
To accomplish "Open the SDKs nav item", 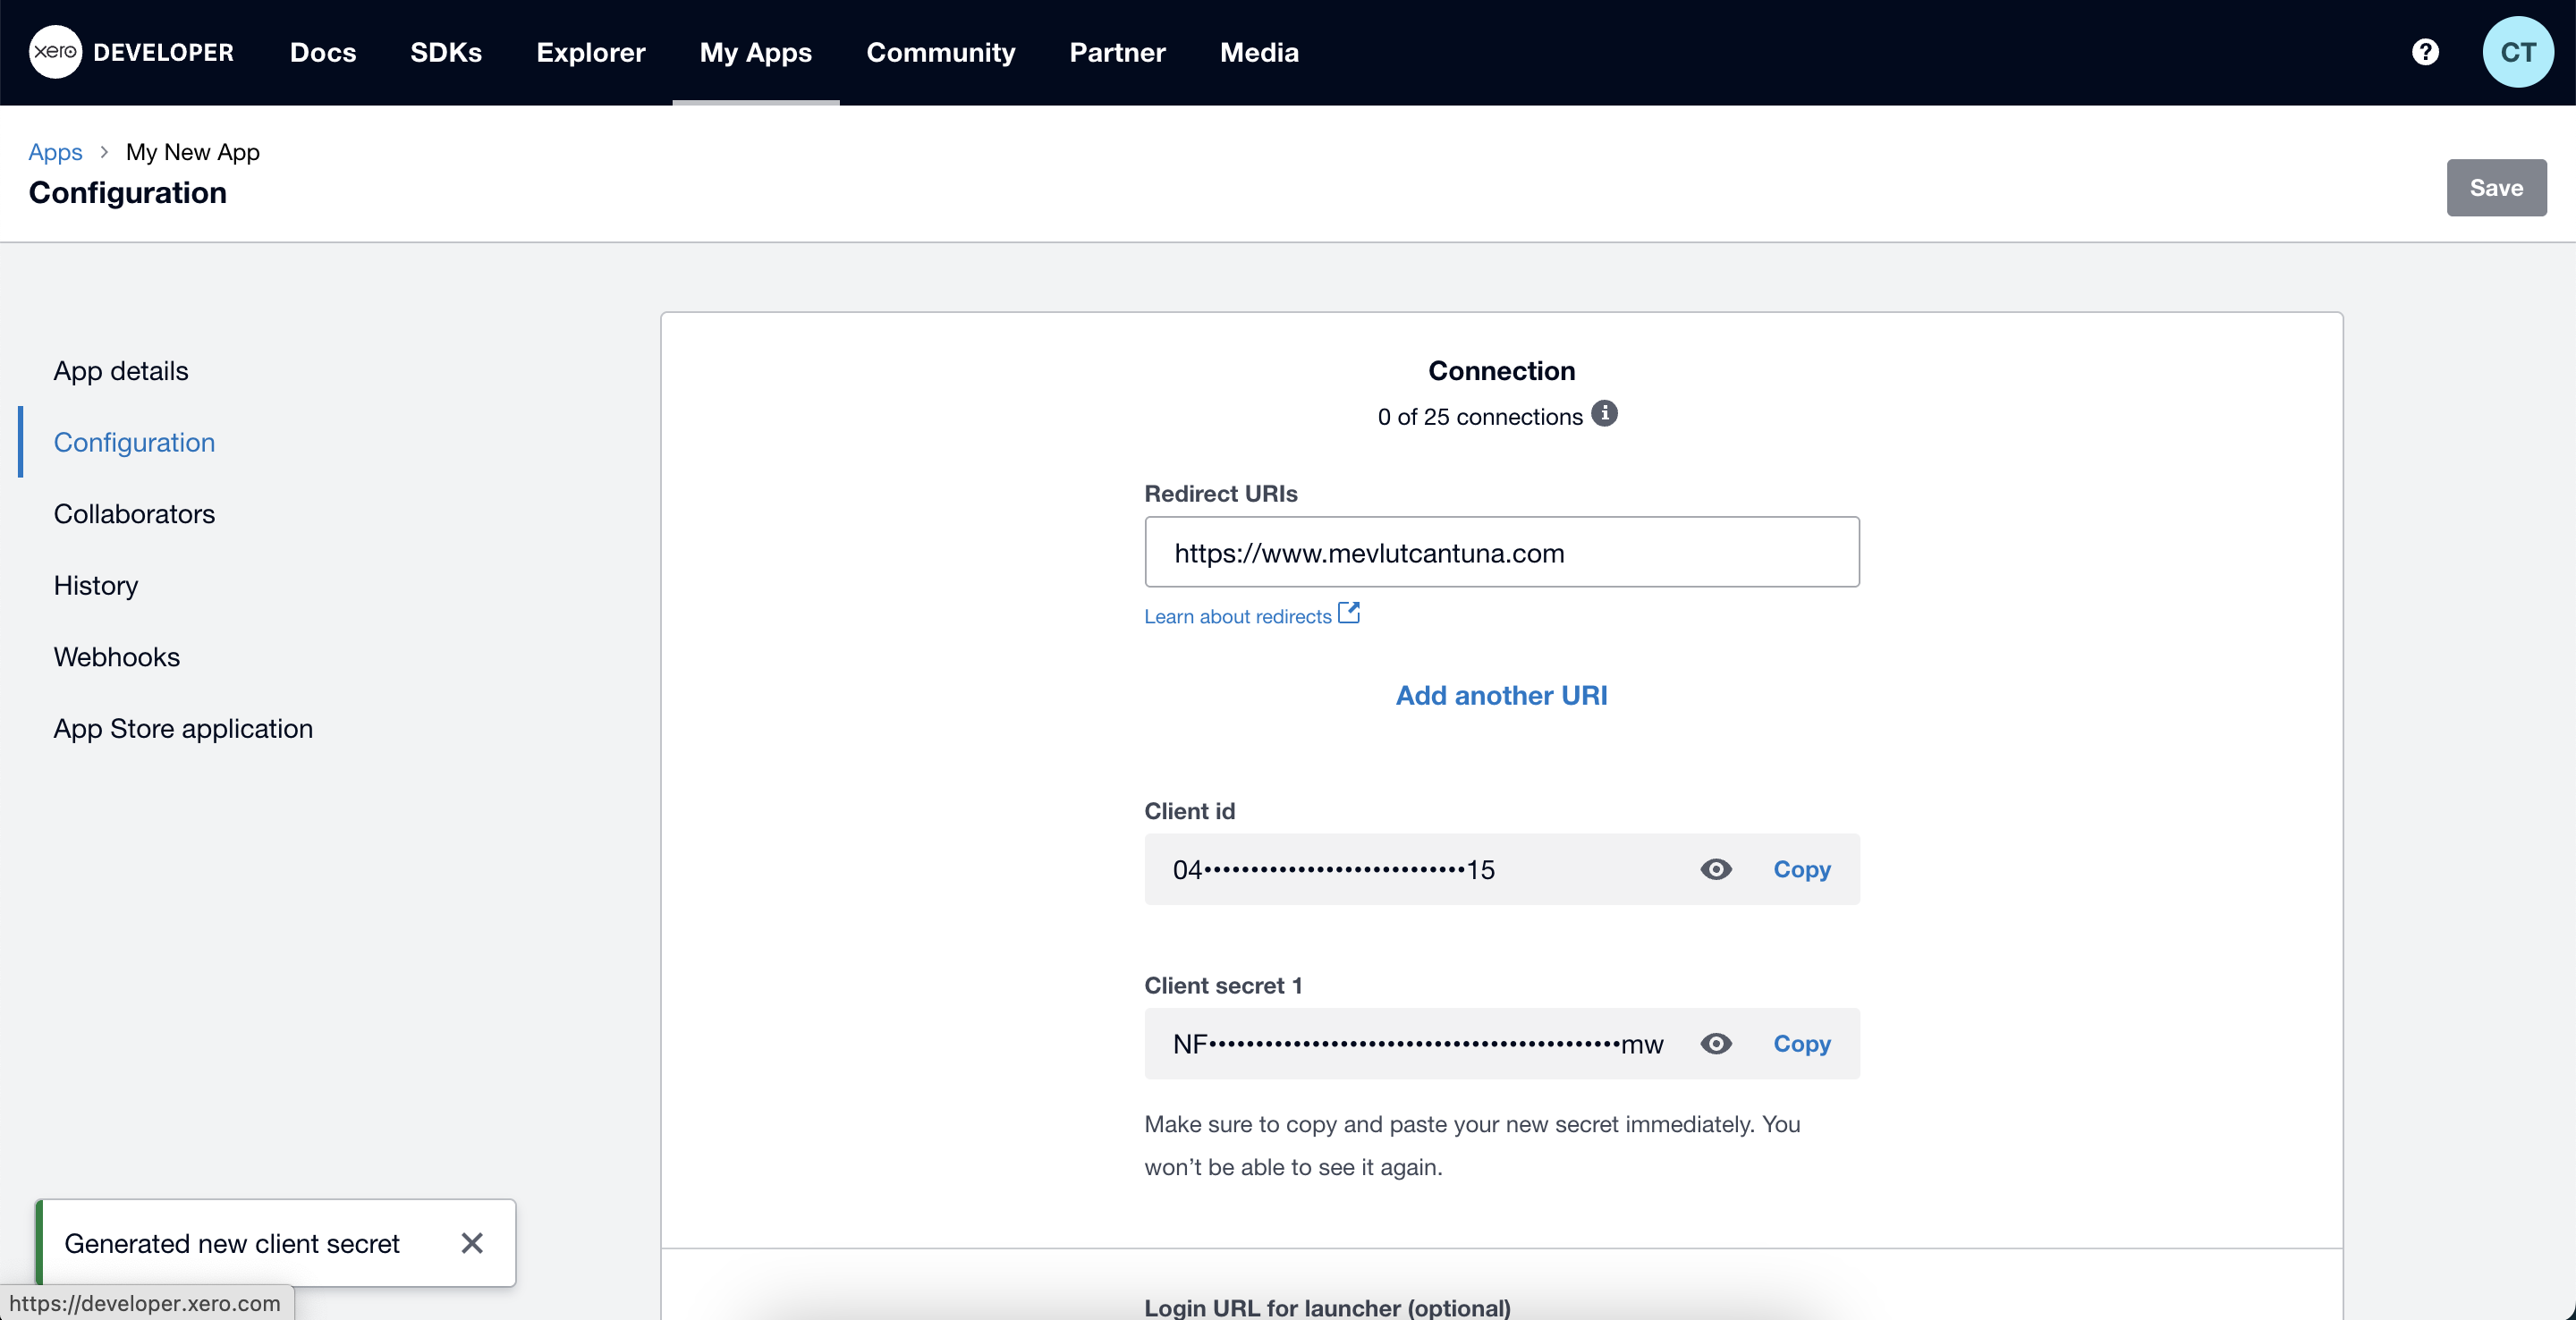I will point(446,52).
